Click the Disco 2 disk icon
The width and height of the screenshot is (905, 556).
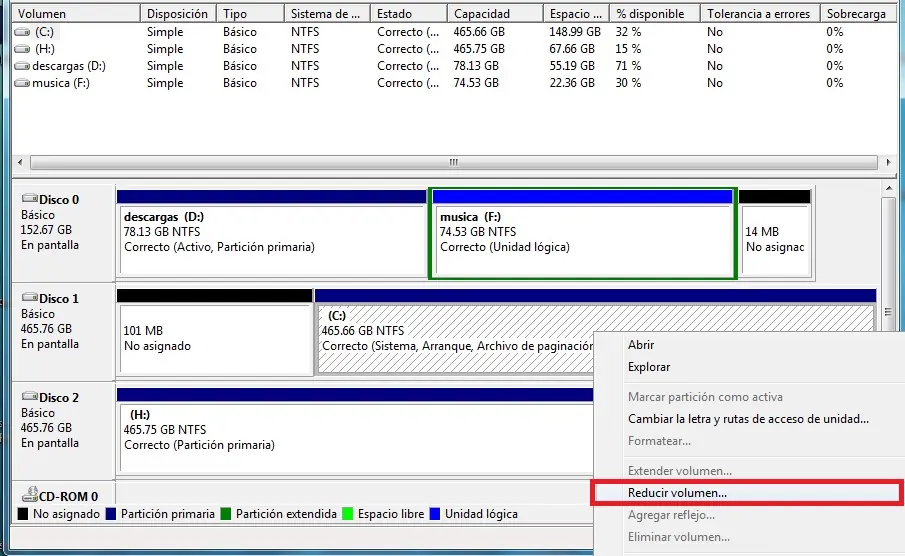pyautogui.click(x=29, y=397)
